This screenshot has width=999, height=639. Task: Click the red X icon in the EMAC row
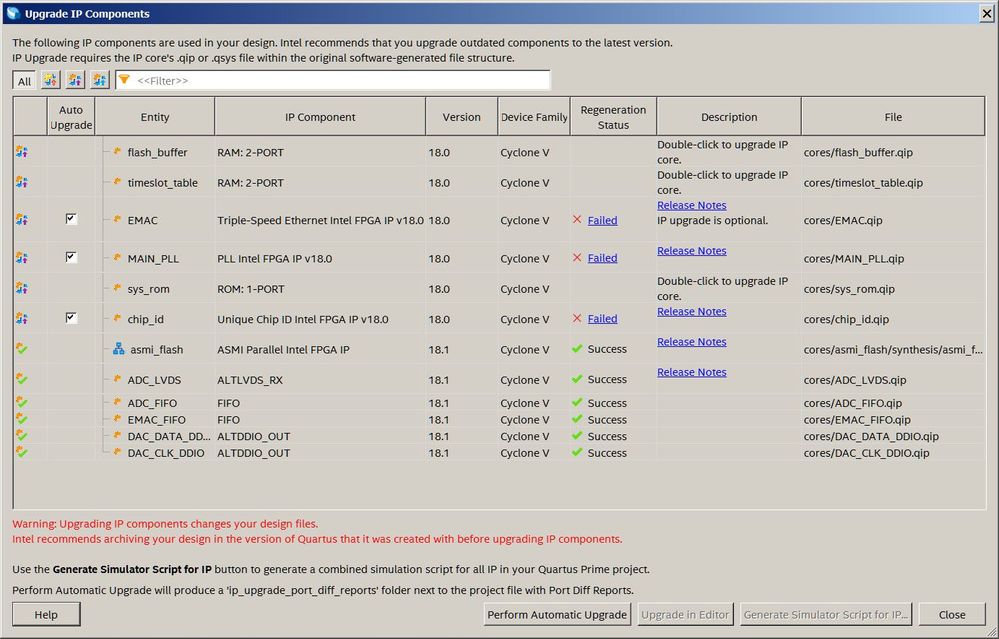tap(577, 220)
